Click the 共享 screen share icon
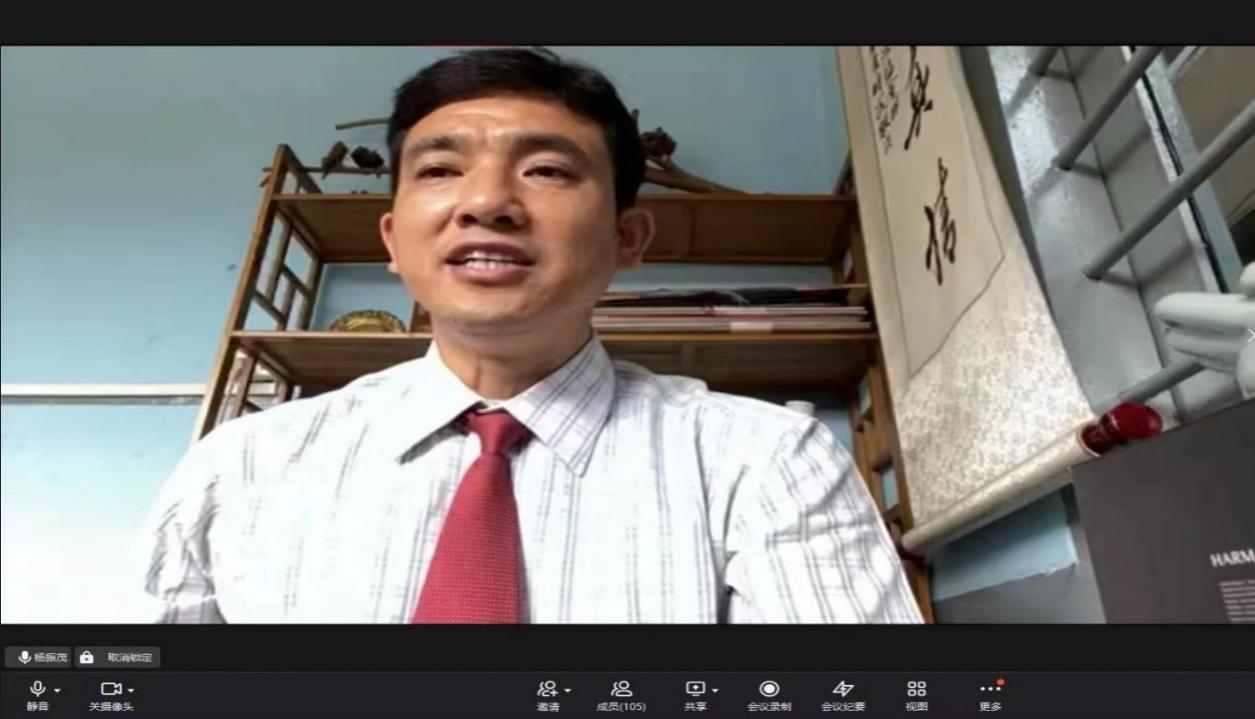1255x719 pixels. [x=695, y=690]
